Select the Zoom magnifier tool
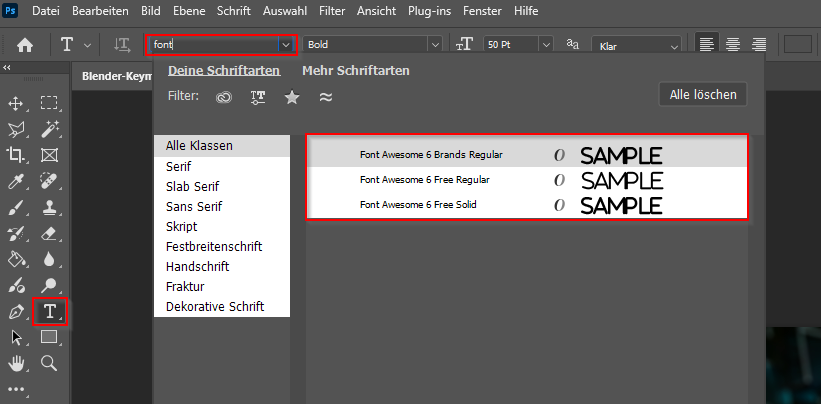Image resolution: width=821 pixels, height=404 pixels. pyautogui.click(x=49, y=363)
